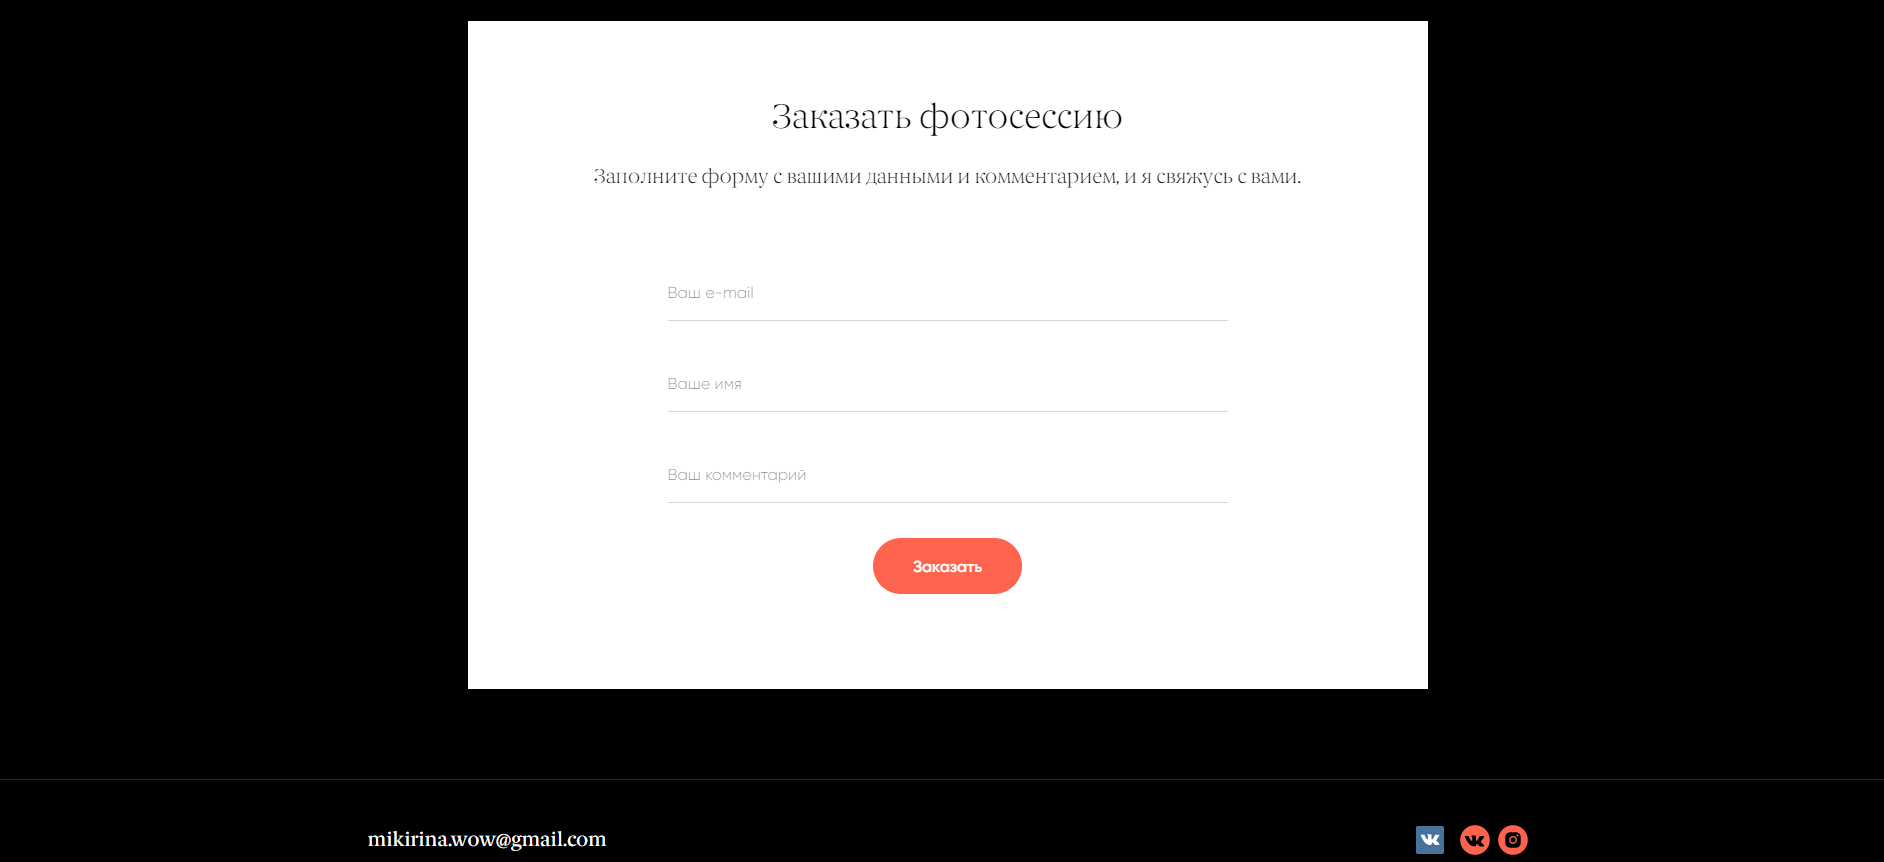Open the blue square VK icon

tap(1430, 840)
